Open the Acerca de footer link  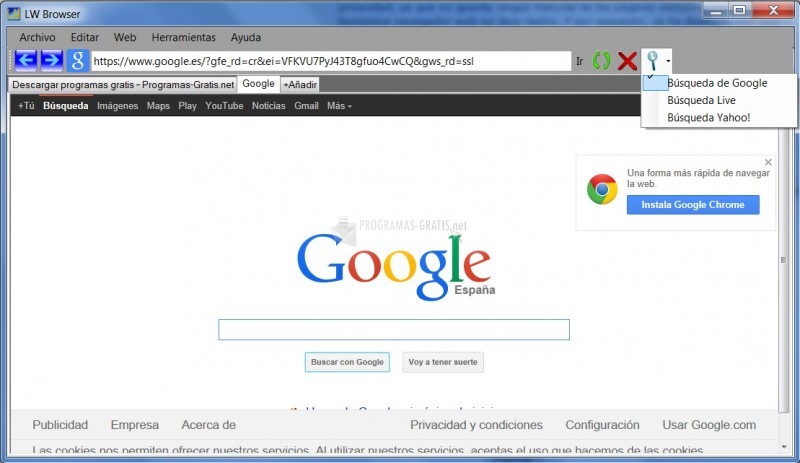point(209,425)
